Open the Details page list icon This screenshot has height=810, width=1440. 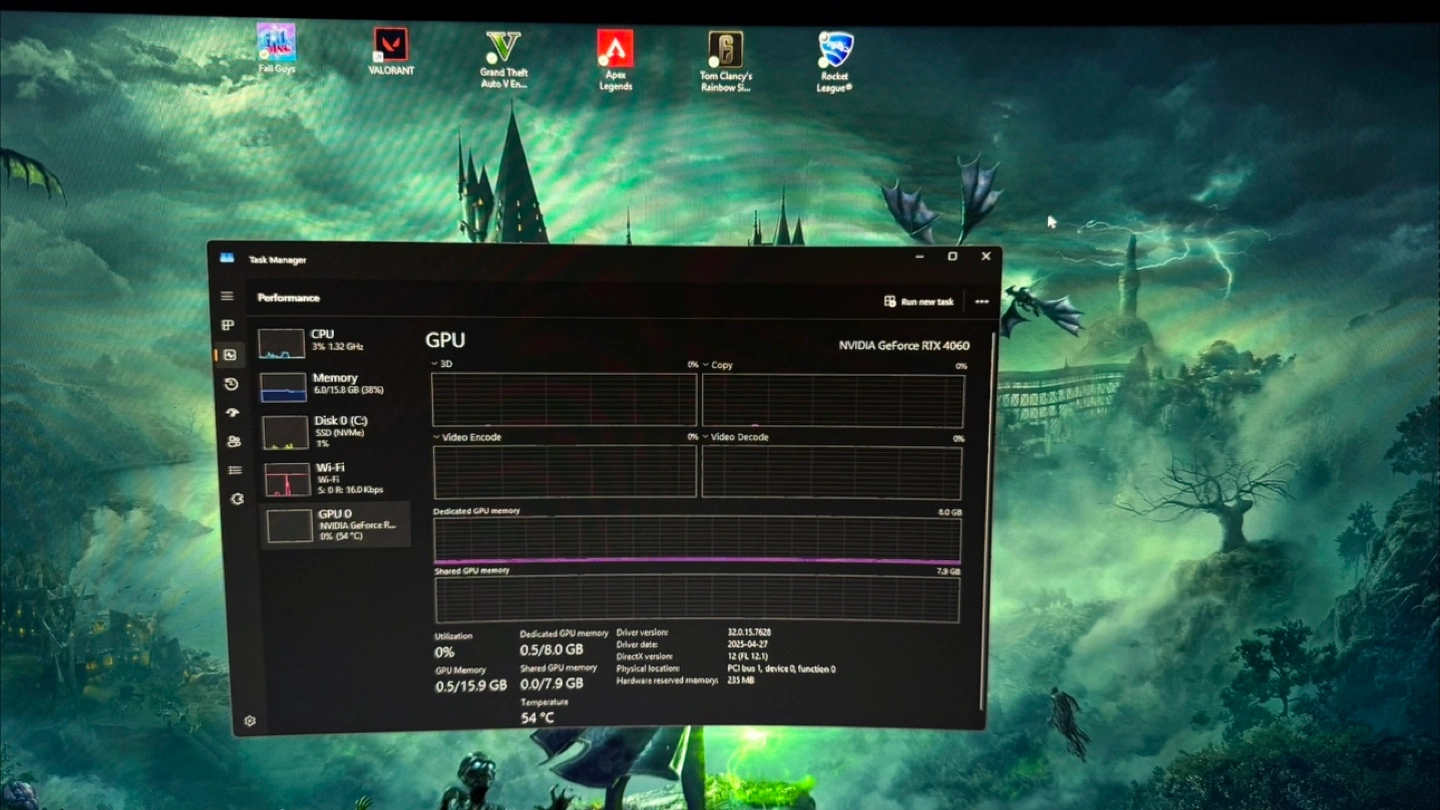[235, 470]
